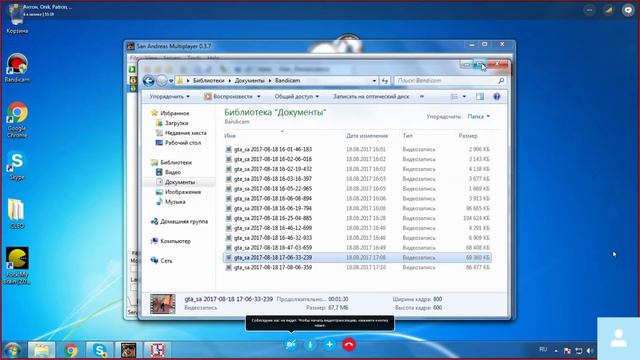Click the RU language indicator in the tray

pyautogui.click(x=543, y=350)
